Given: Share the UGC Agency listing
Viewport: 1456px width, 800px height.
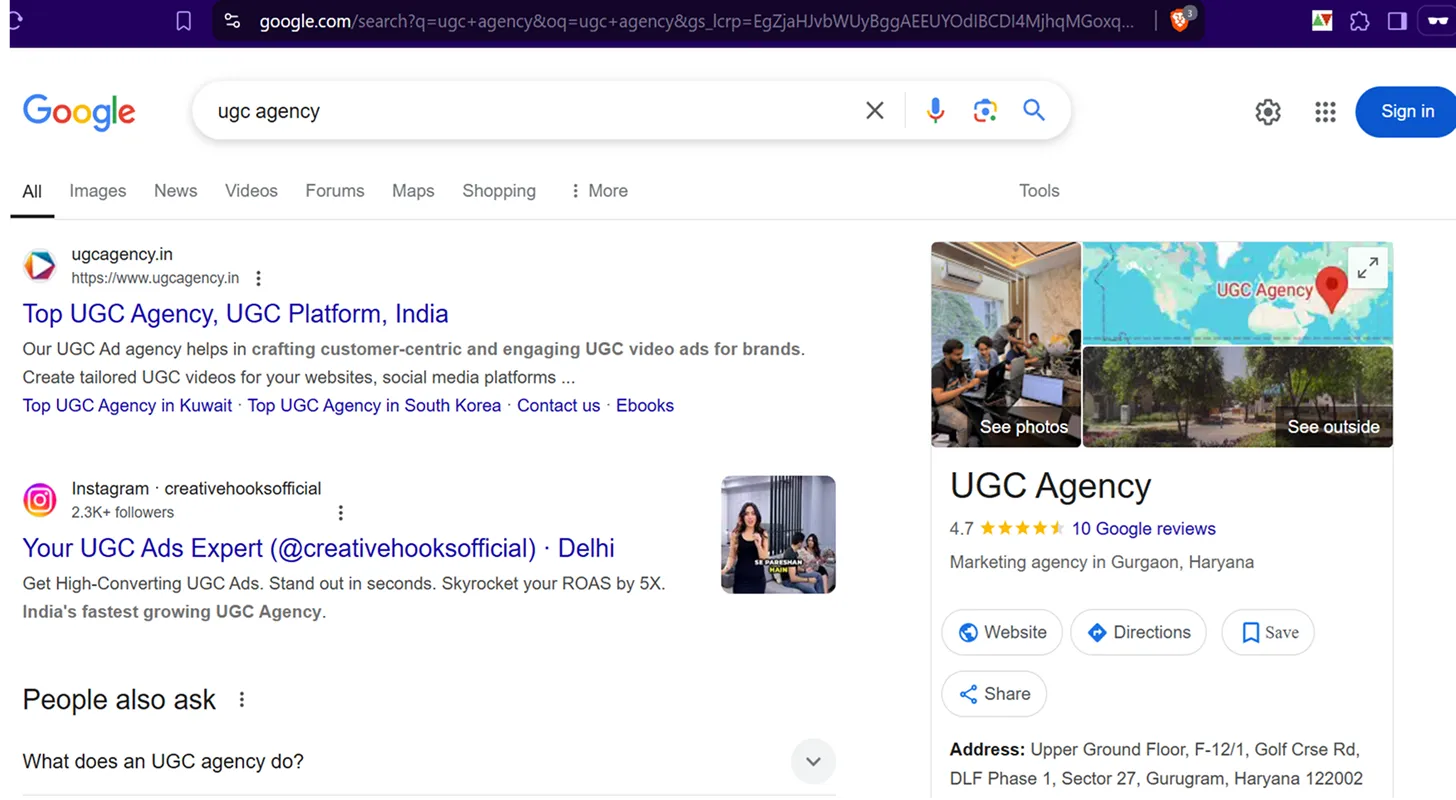Looking at the screenshot, I should tap(993, 693).
